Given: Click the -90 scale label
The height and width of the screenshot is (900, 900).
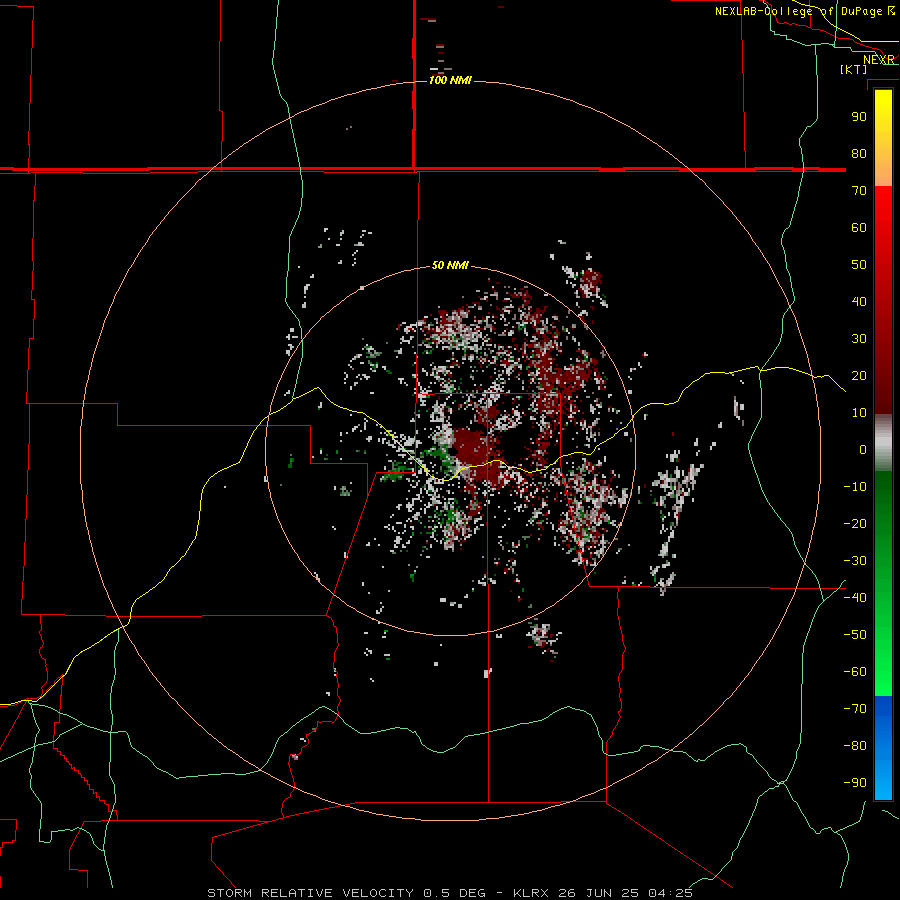Looking at the screenshot, I should coord(855,782).
